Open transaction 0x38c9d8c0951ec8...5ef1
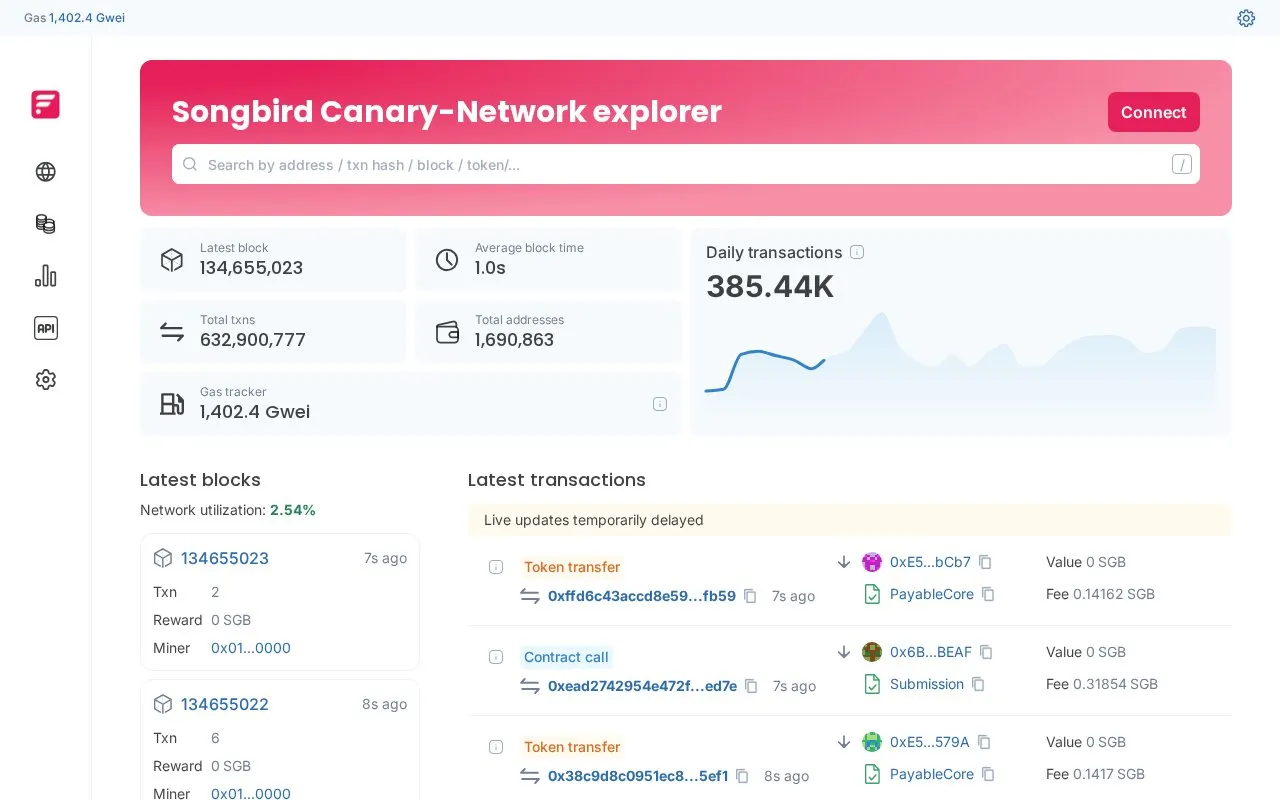Screen dimensions: 1280x800 [638, 776]
